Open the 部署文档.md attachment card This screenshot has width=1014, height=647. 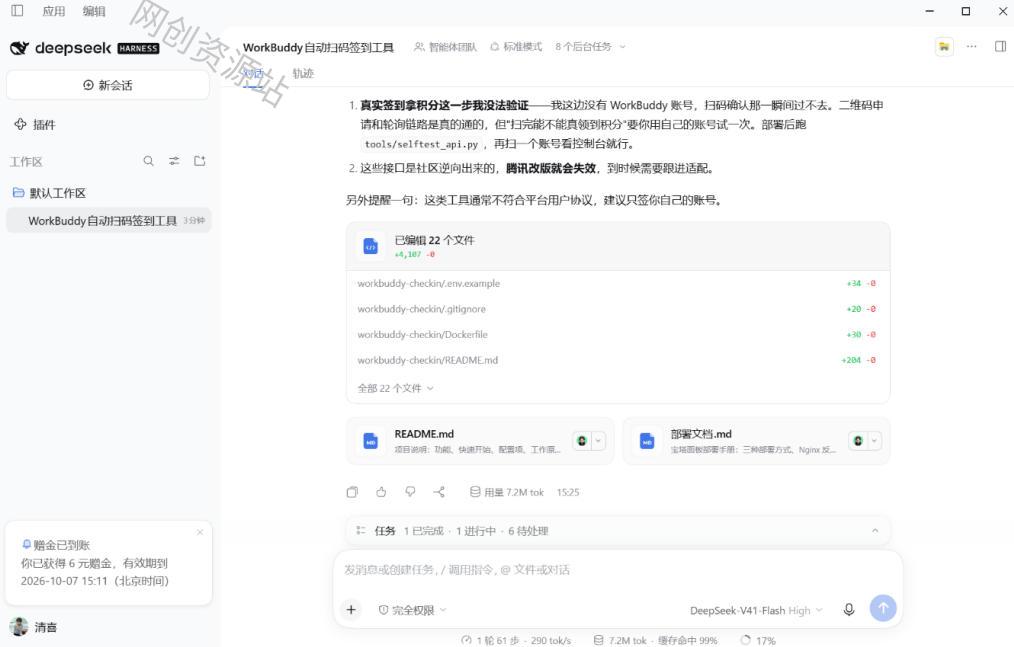756,441
